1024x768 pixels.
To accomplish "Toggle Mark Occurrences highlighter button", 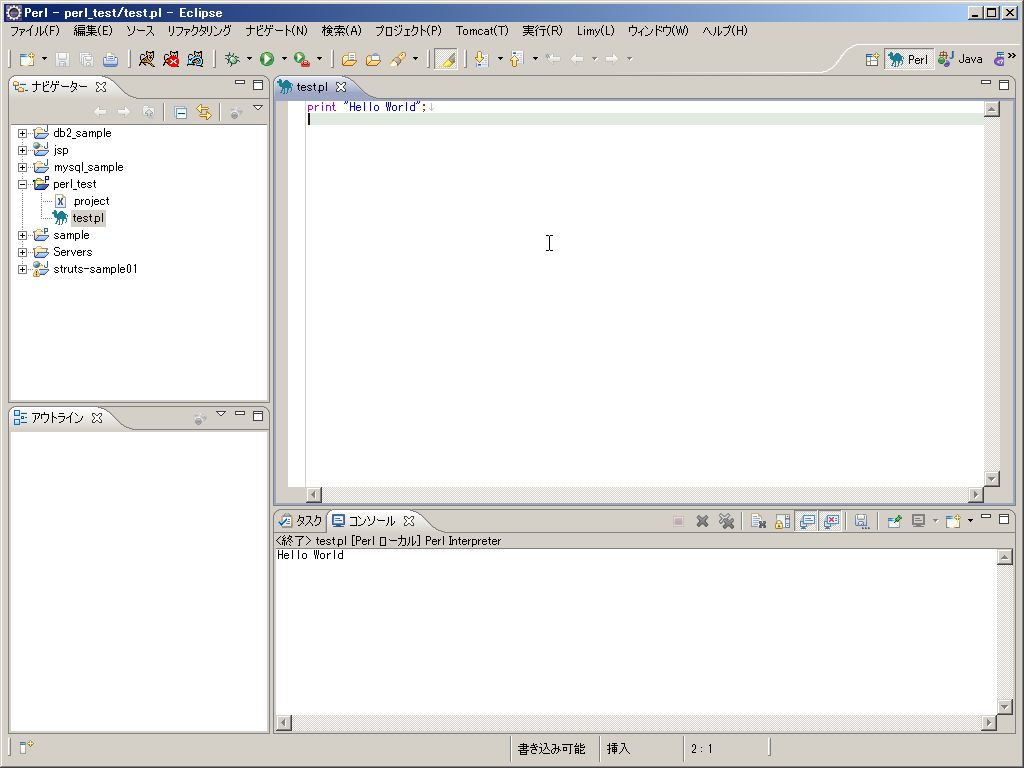I will [x=446, y=59].
